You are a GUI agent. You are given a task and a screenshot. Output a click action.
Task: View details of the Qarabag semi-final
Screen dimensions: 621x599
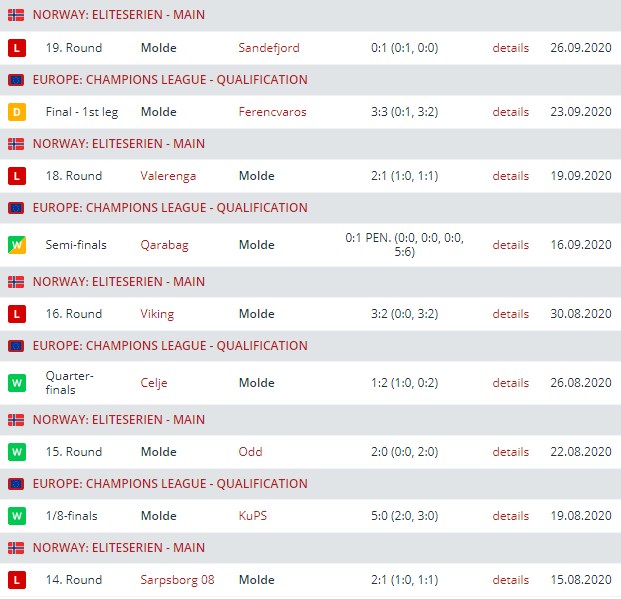click(510, 245)
